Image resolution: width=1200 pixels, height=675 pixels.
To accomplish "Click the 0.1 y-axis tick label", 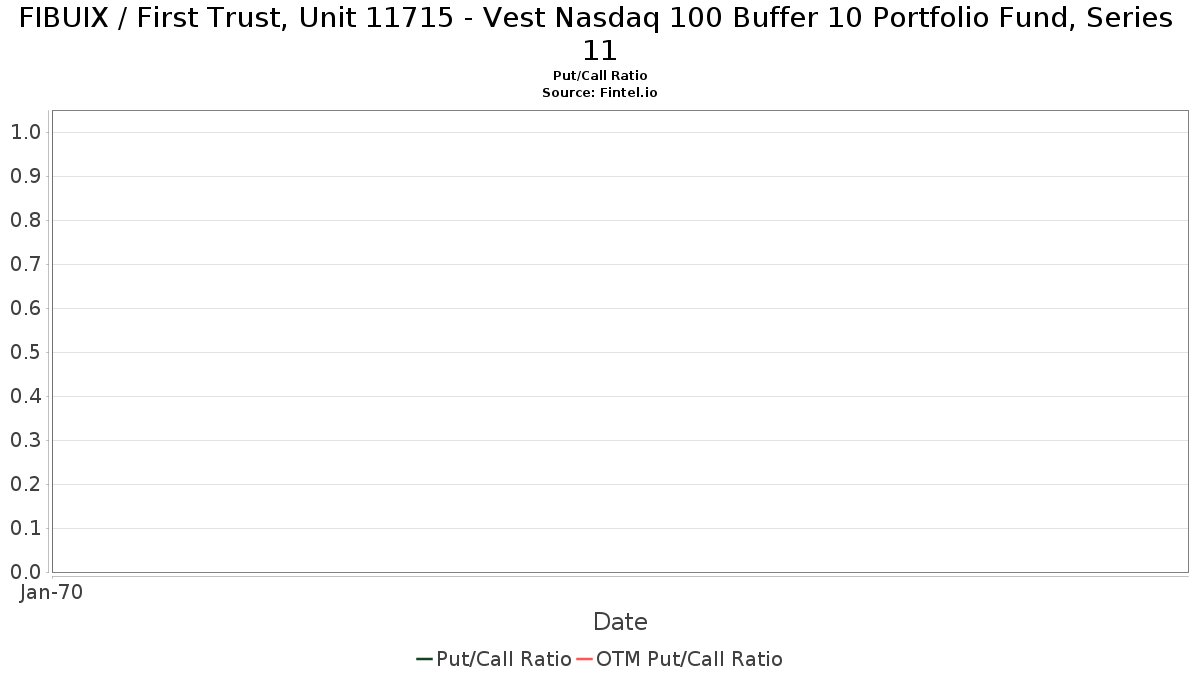I will tap(25, 528).
